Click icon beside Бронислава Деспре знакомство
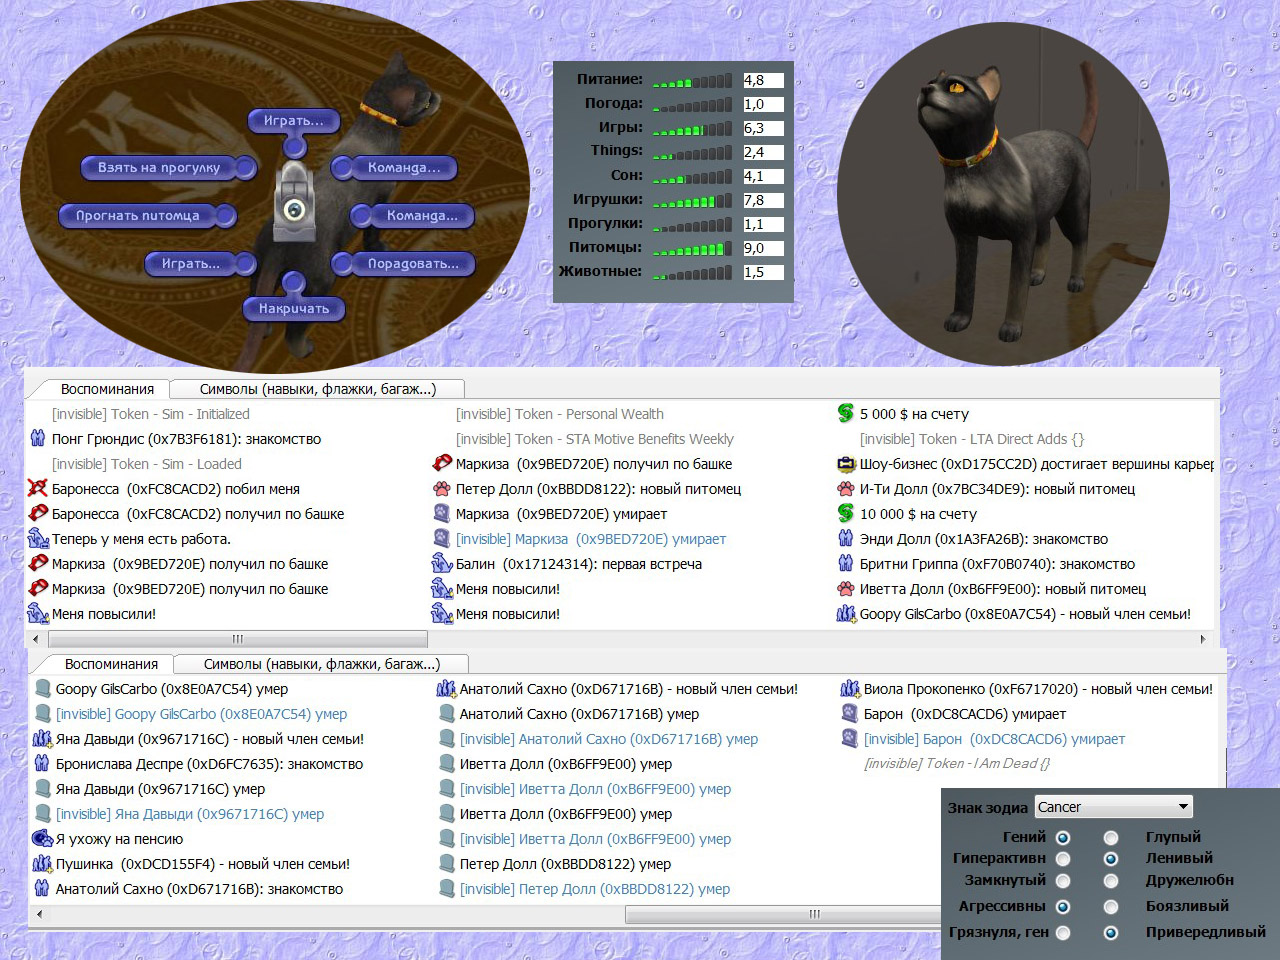 coord(42,764)
